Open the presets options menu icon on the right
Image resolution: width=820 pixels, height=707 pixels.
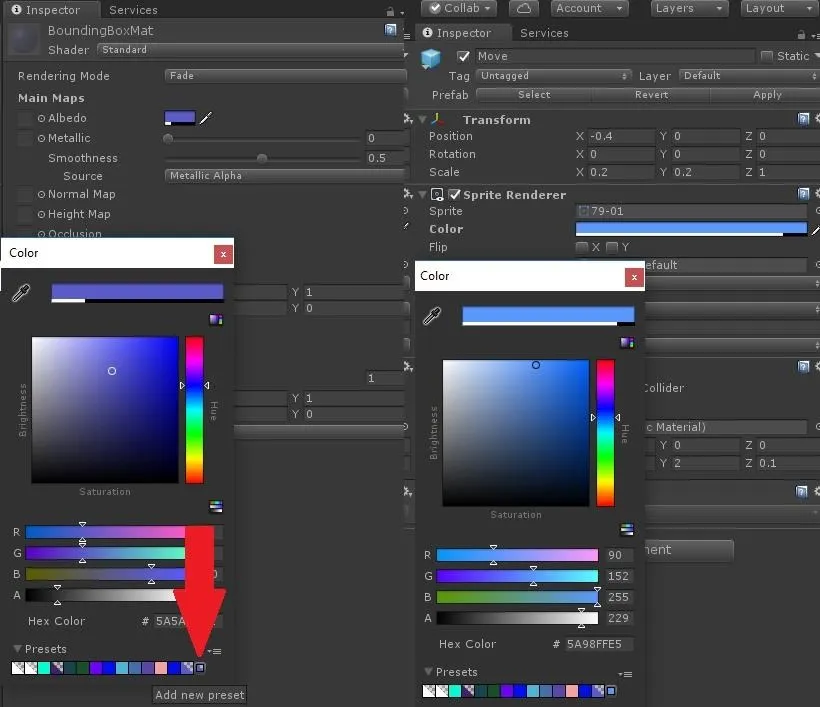[x=625, y=675]
